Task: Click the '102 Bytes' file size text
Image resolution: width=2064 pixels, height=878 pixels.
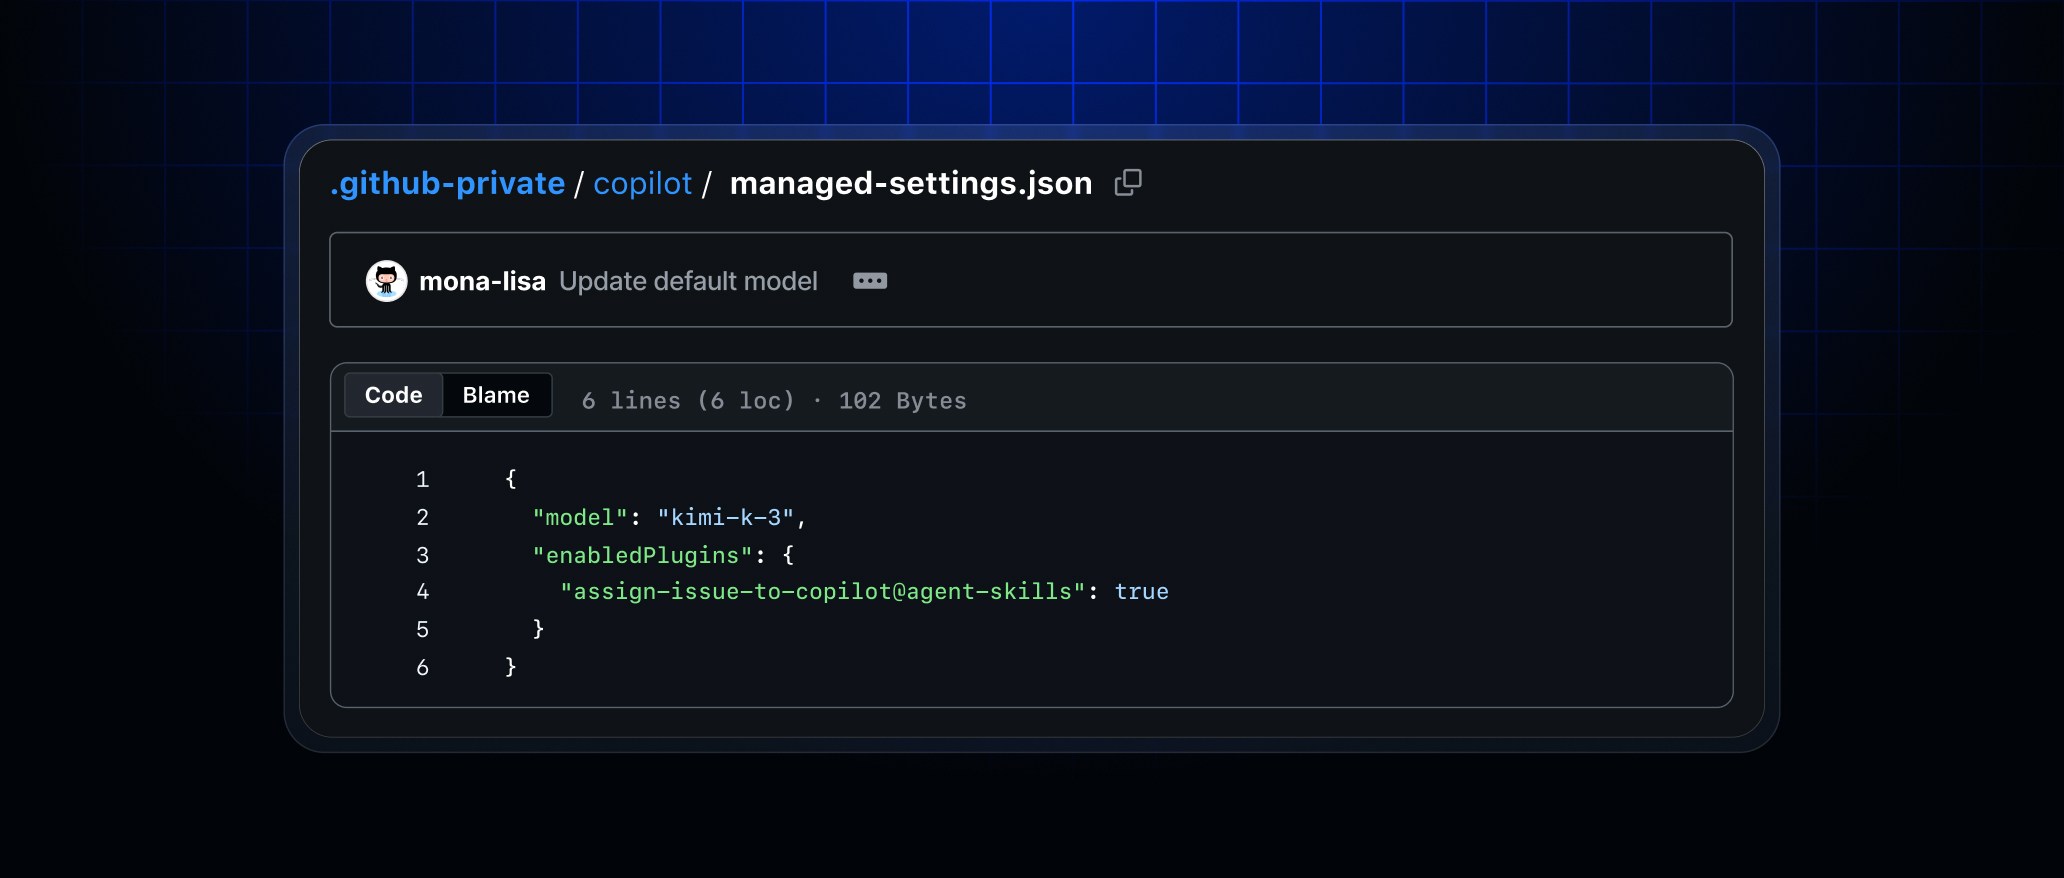Action: tap(902, 401)
